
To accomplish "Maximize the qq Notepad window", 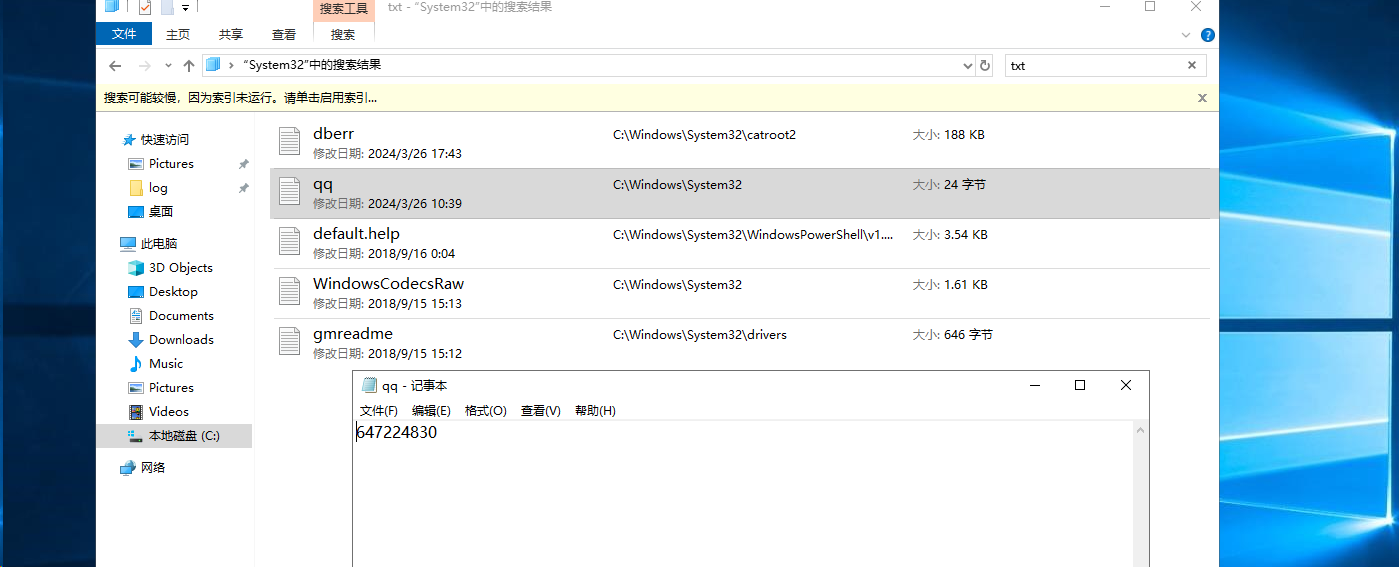I will point(1080,385).
